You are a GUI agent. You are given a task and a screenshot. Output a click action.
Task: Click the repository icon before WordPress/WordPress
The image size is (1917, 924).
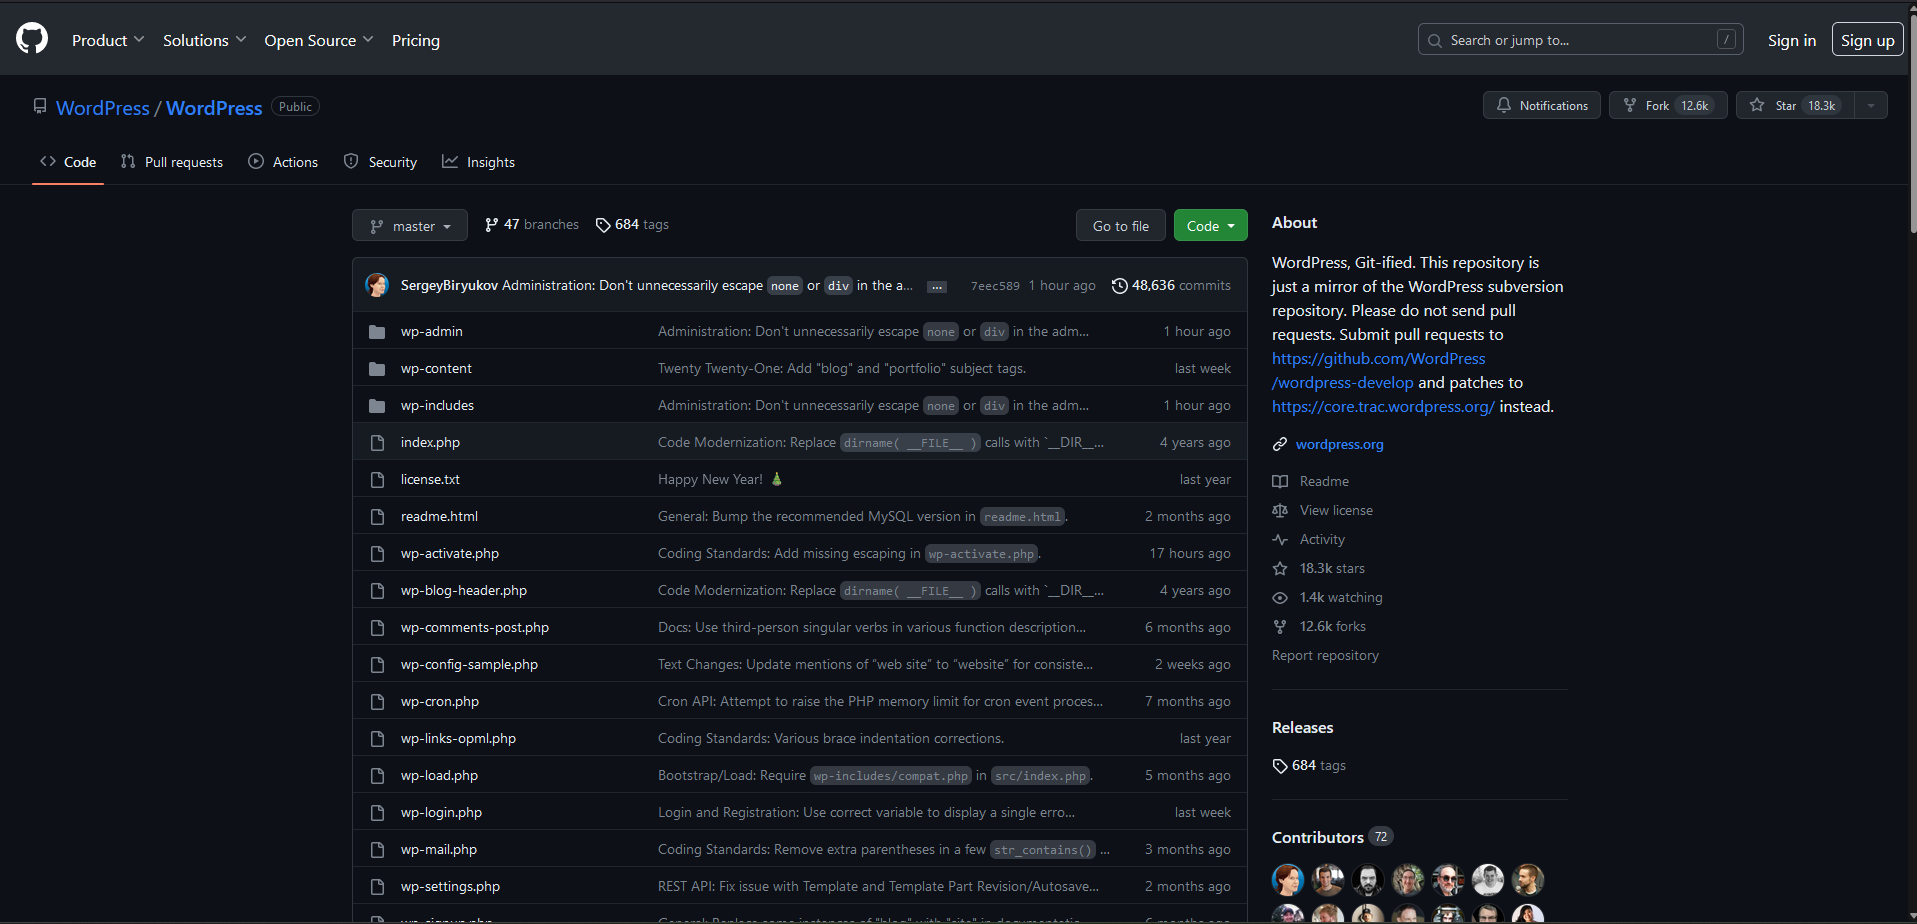click(40, 106)
